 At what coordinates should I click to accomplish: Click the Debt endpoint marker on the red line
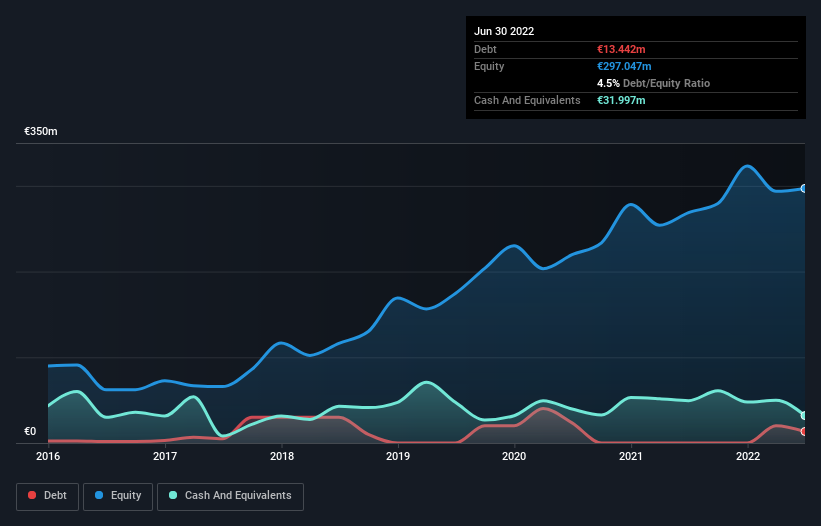click(804, 432)
